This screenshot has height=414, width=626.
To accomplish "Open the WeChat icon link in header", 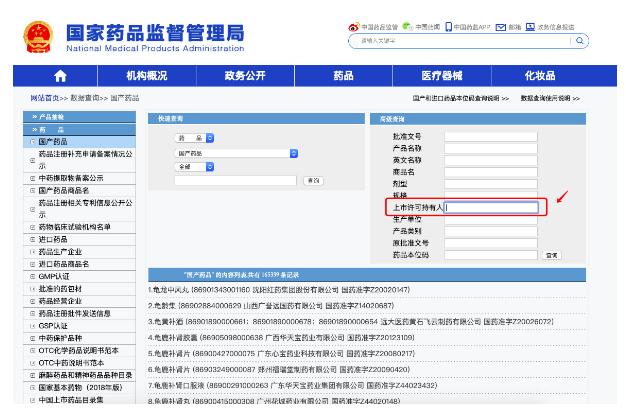I will pos(407,26).
